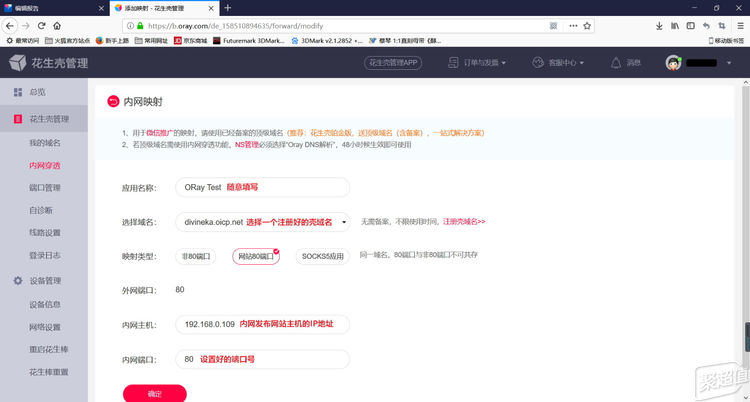The height and width of the screenshot is (402, 750).
Task: Click the 内网主机 IP address field
Action: point(262,324)
